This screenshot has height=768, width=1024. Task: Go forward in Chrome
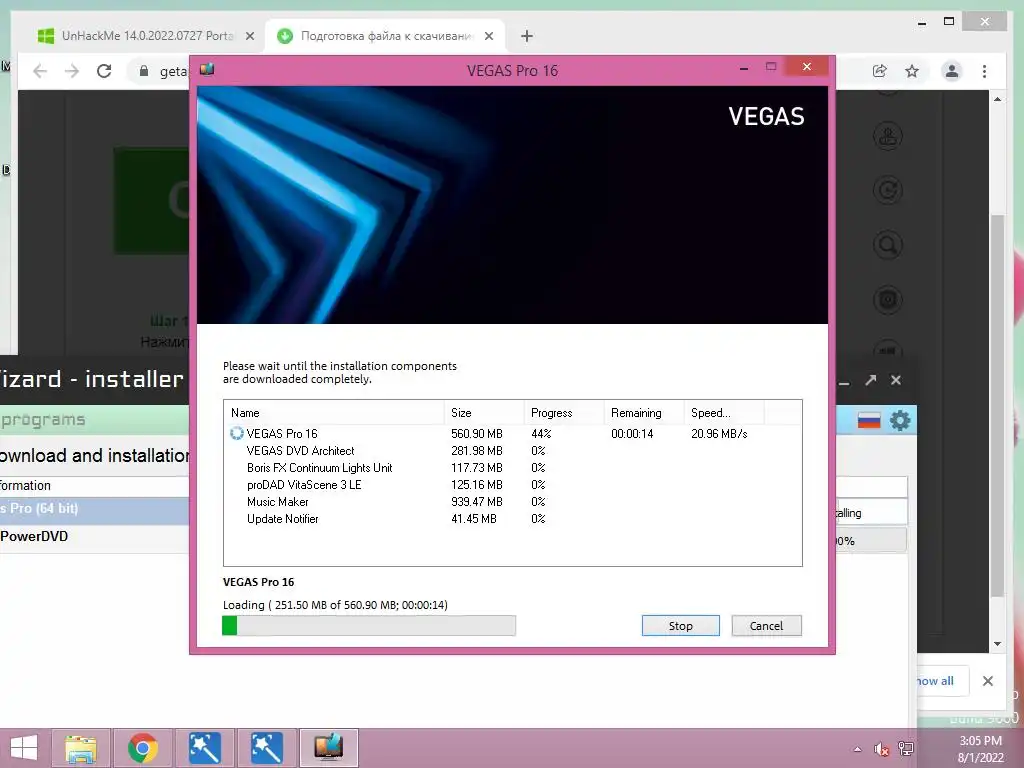(x=72, y=71)
